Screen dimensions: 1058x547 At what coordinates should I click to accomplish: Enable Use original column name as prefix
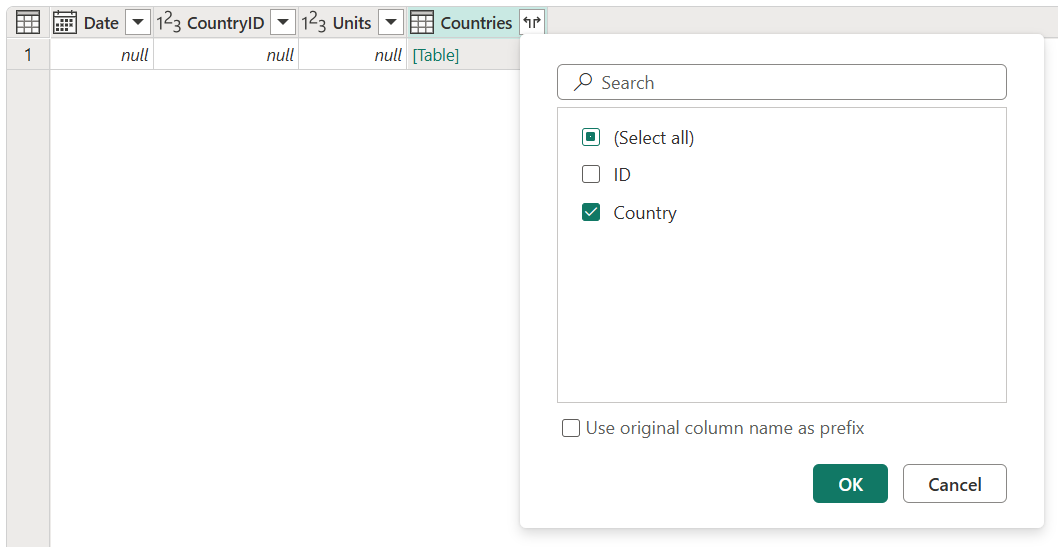pyautogui.click(x=571, y=428)
